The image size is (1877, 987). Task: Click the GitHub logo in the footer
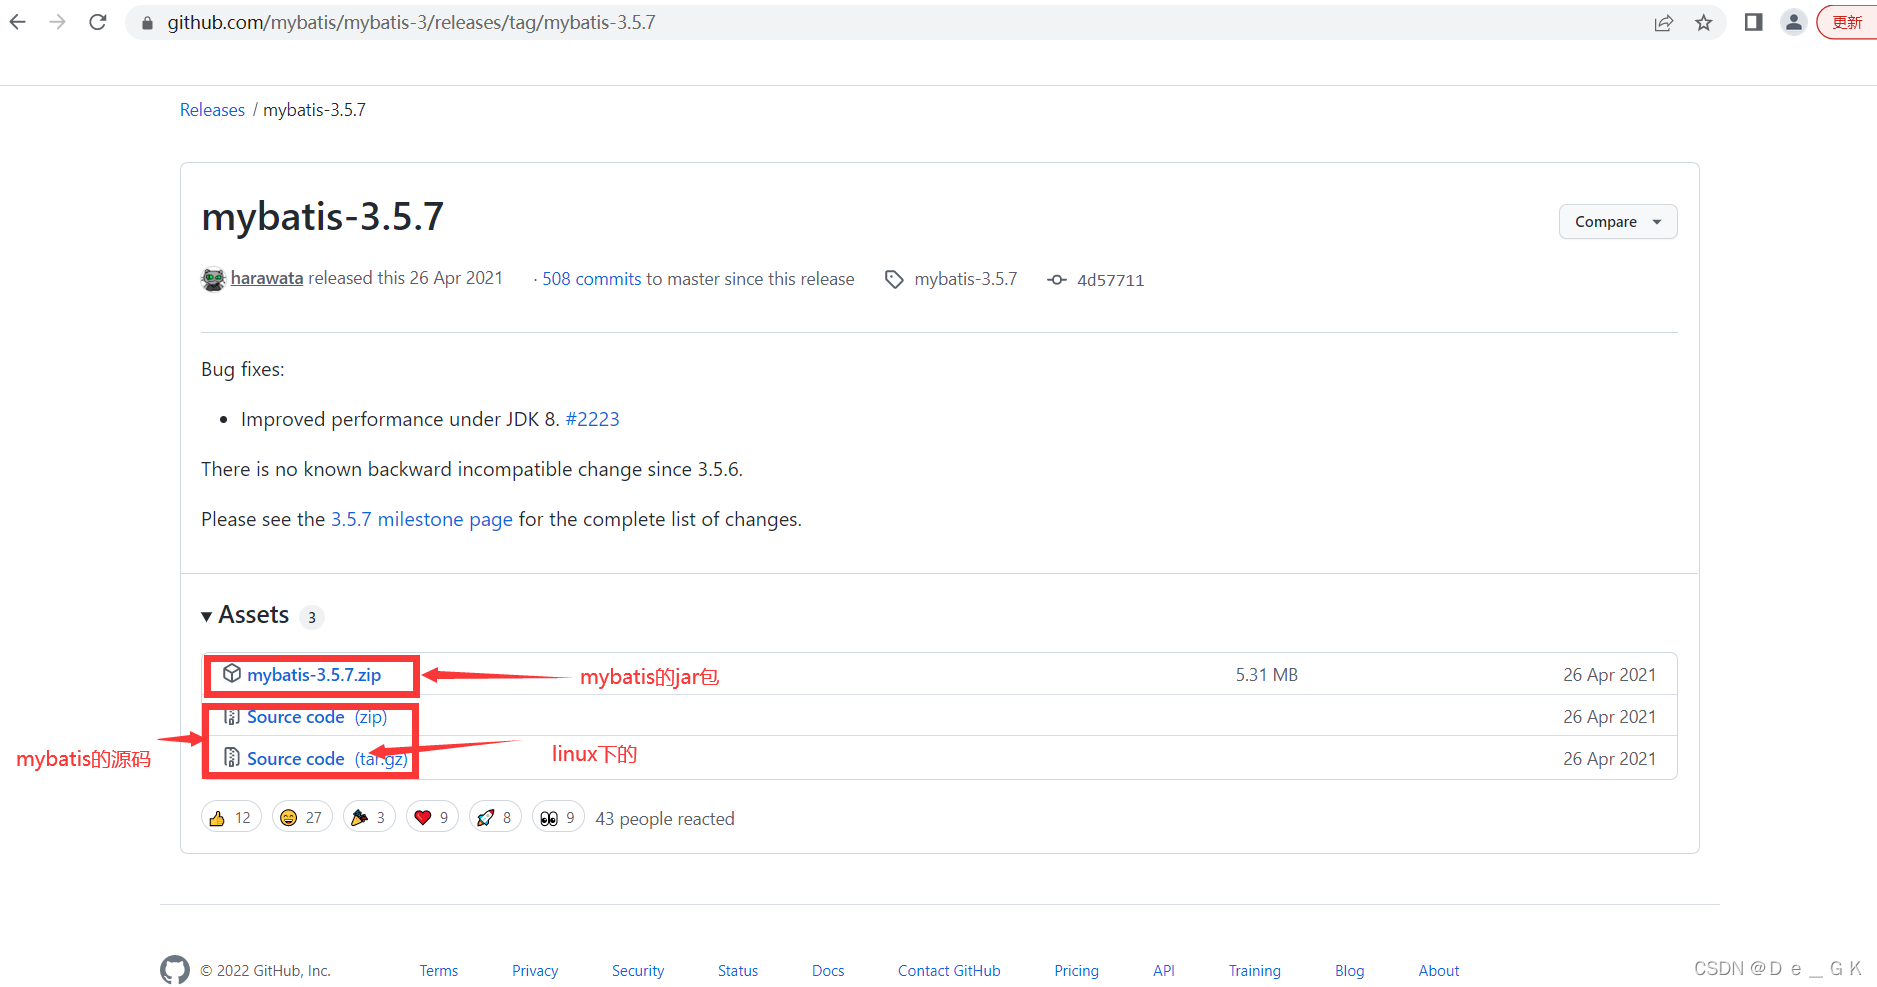click(175, 970)
